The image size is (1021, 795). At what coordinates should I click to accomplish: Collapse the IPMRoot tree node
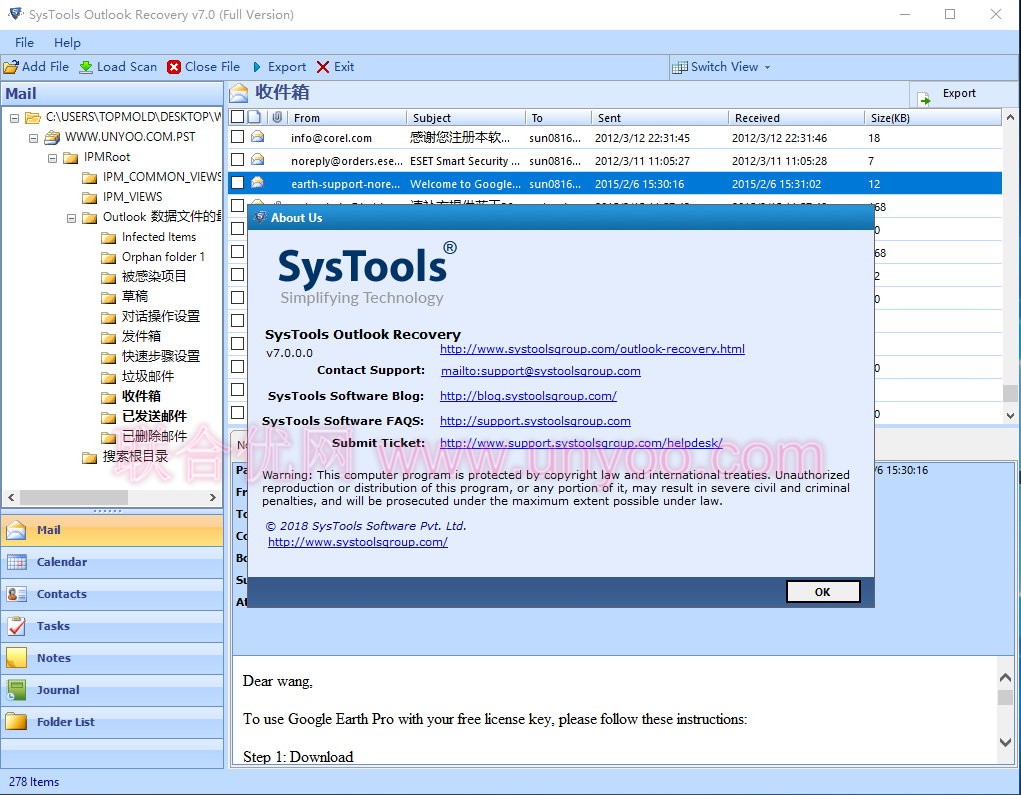click(52, 158)
